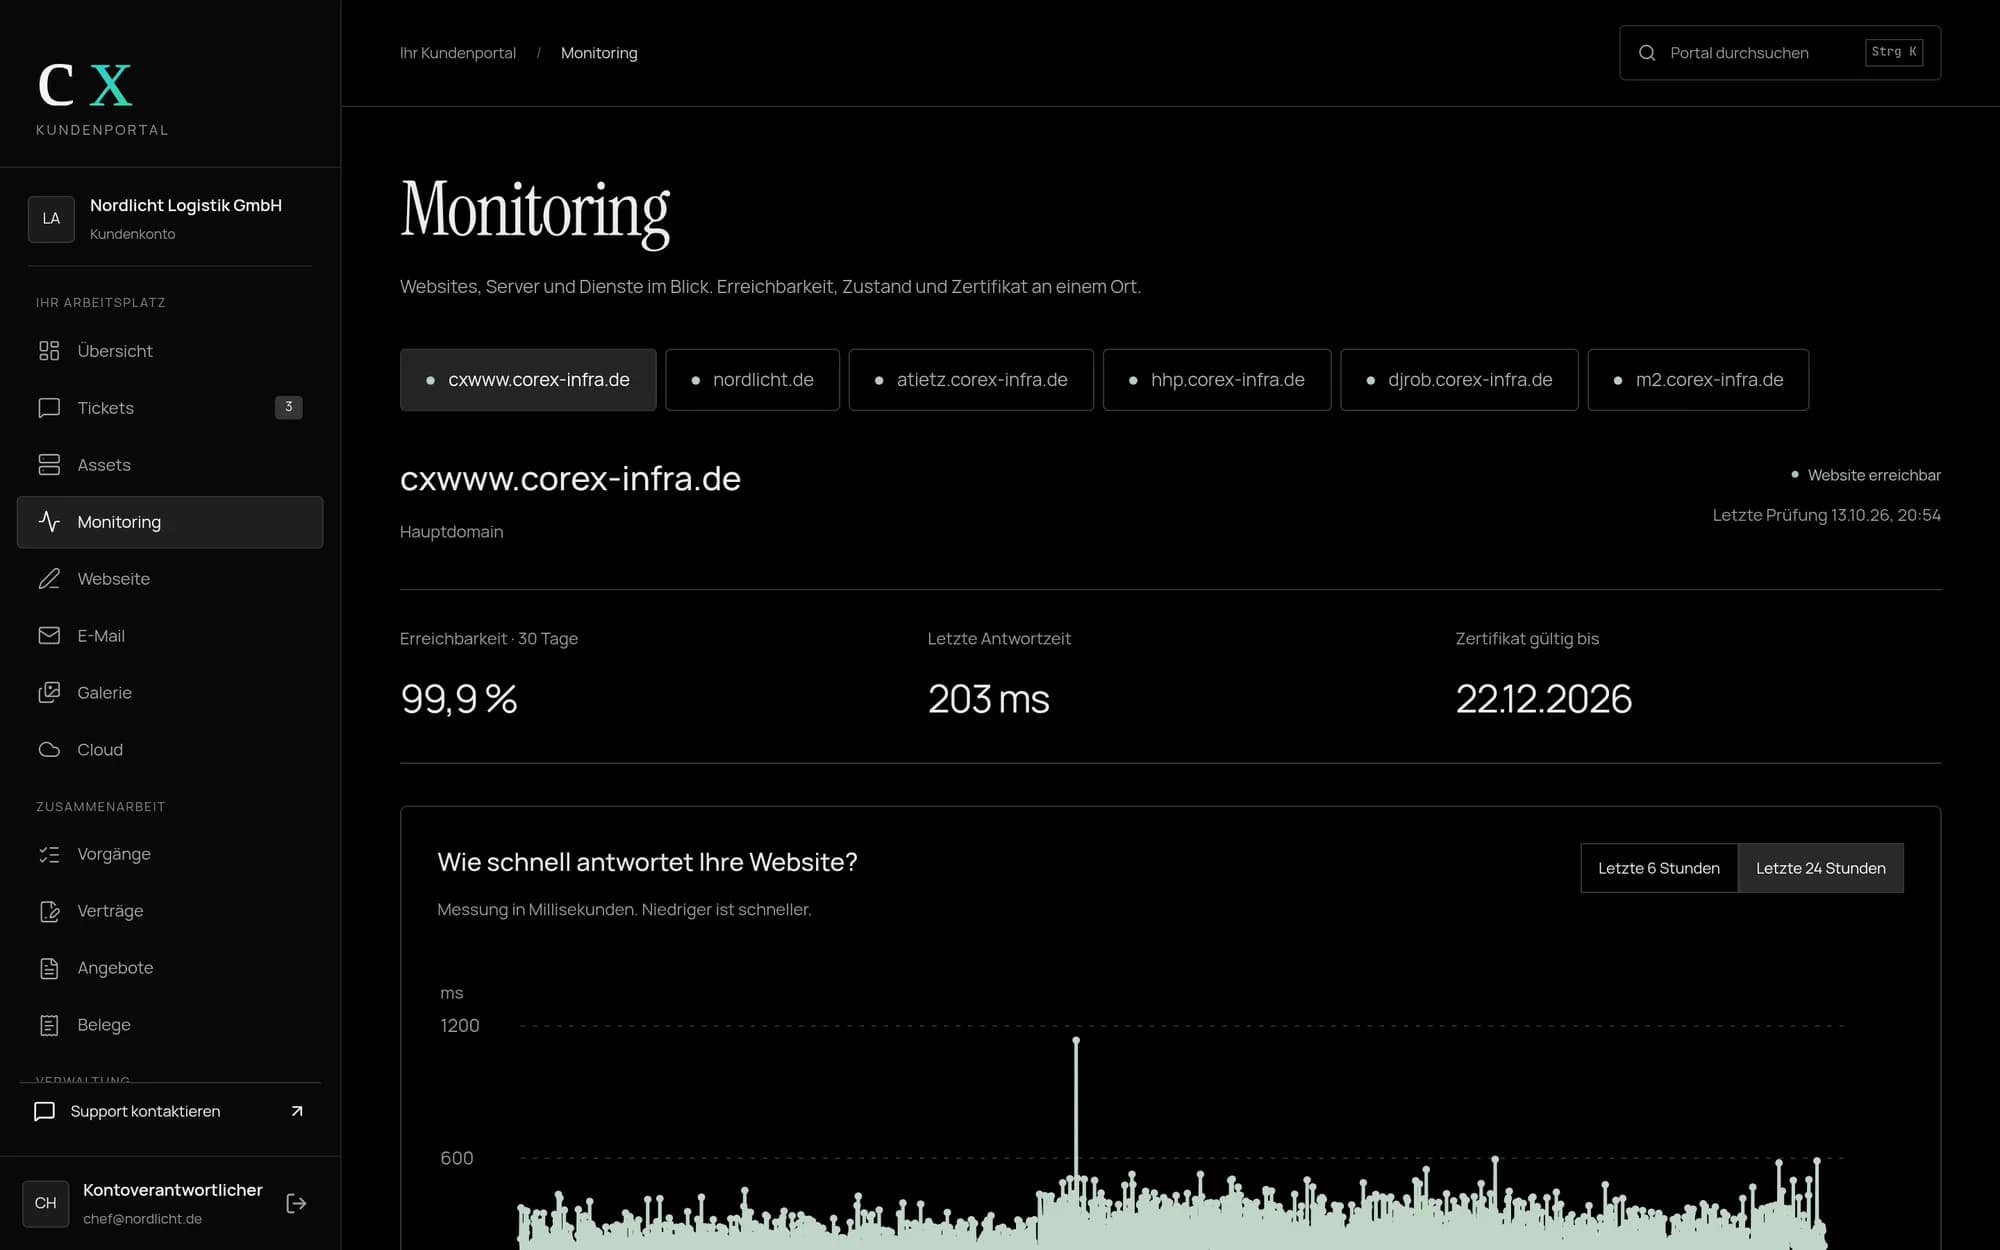The width and height of the screenshot is (2000, 1250).
Task: Click the Monitoring breadcrumb item
Action: [x=599, y=53]
